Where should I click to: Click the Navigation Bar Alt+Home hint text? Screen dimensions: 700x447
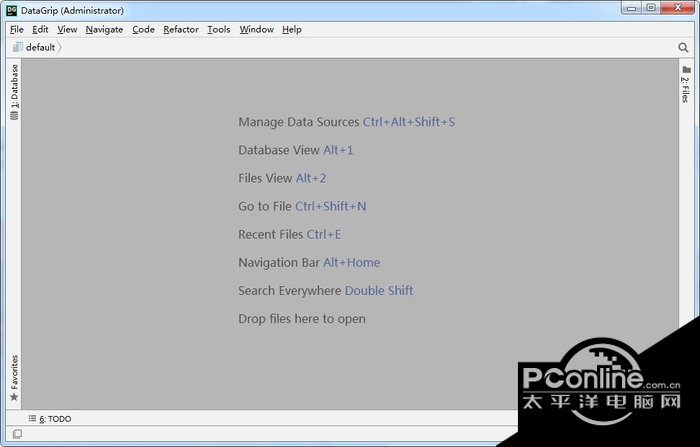coord(309,263)
